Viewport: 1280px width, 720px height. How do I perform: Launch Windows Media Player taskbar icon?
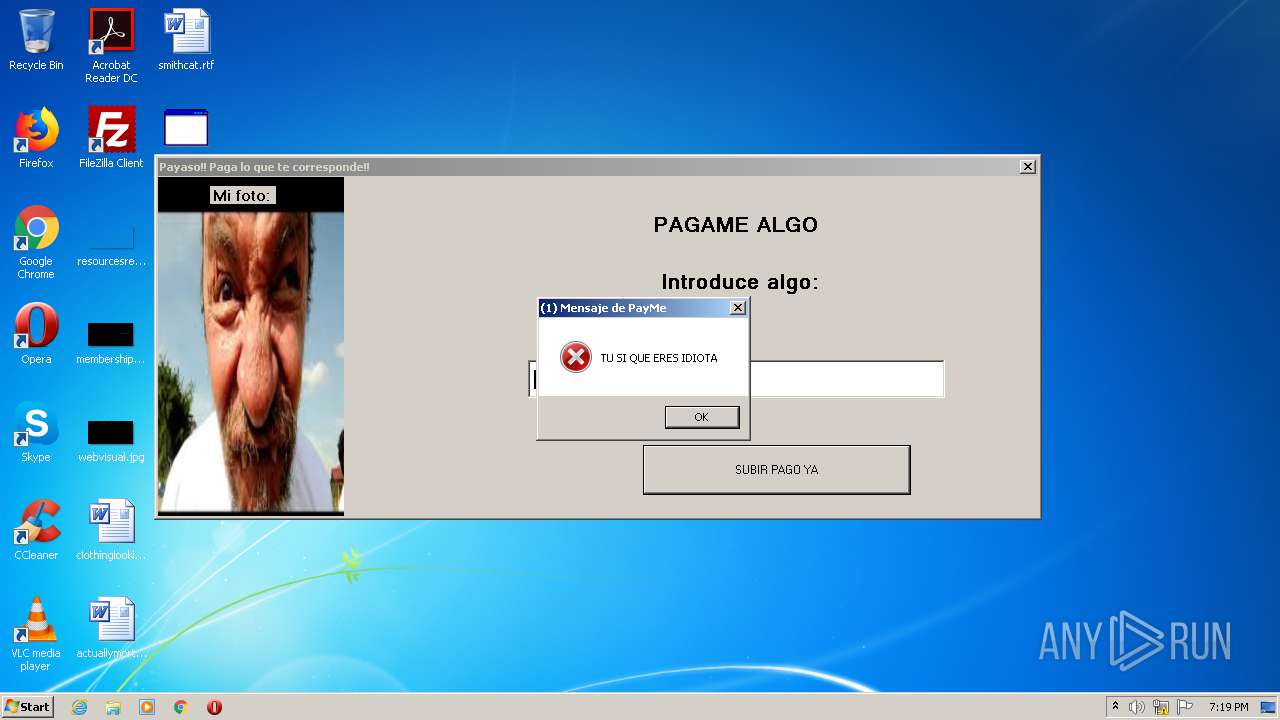click(x=147, y=707)
